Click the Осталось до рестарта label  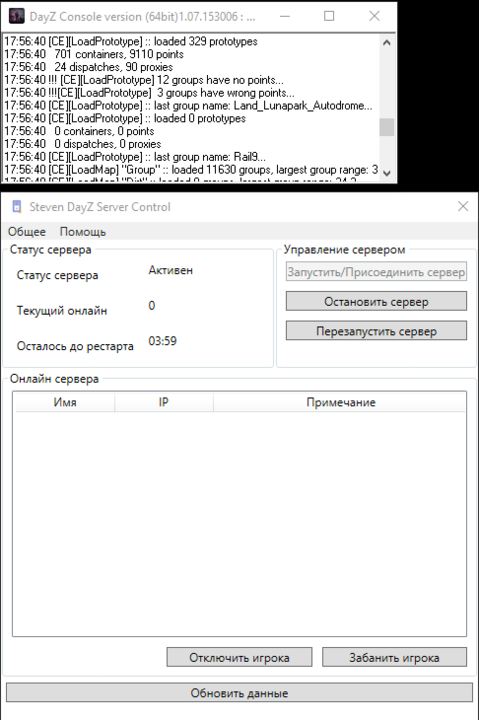pos(75,346)
